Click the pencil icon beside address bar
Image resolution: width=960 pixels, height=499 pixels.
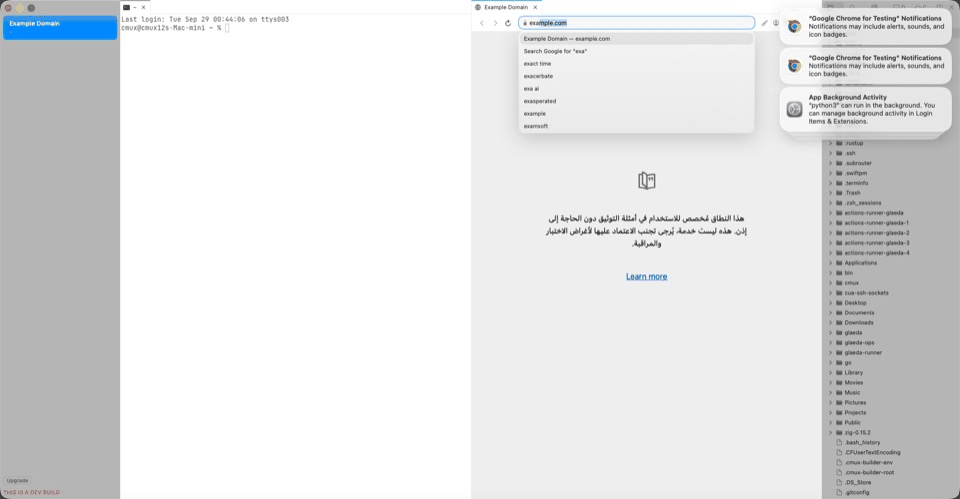coord(764,23)
